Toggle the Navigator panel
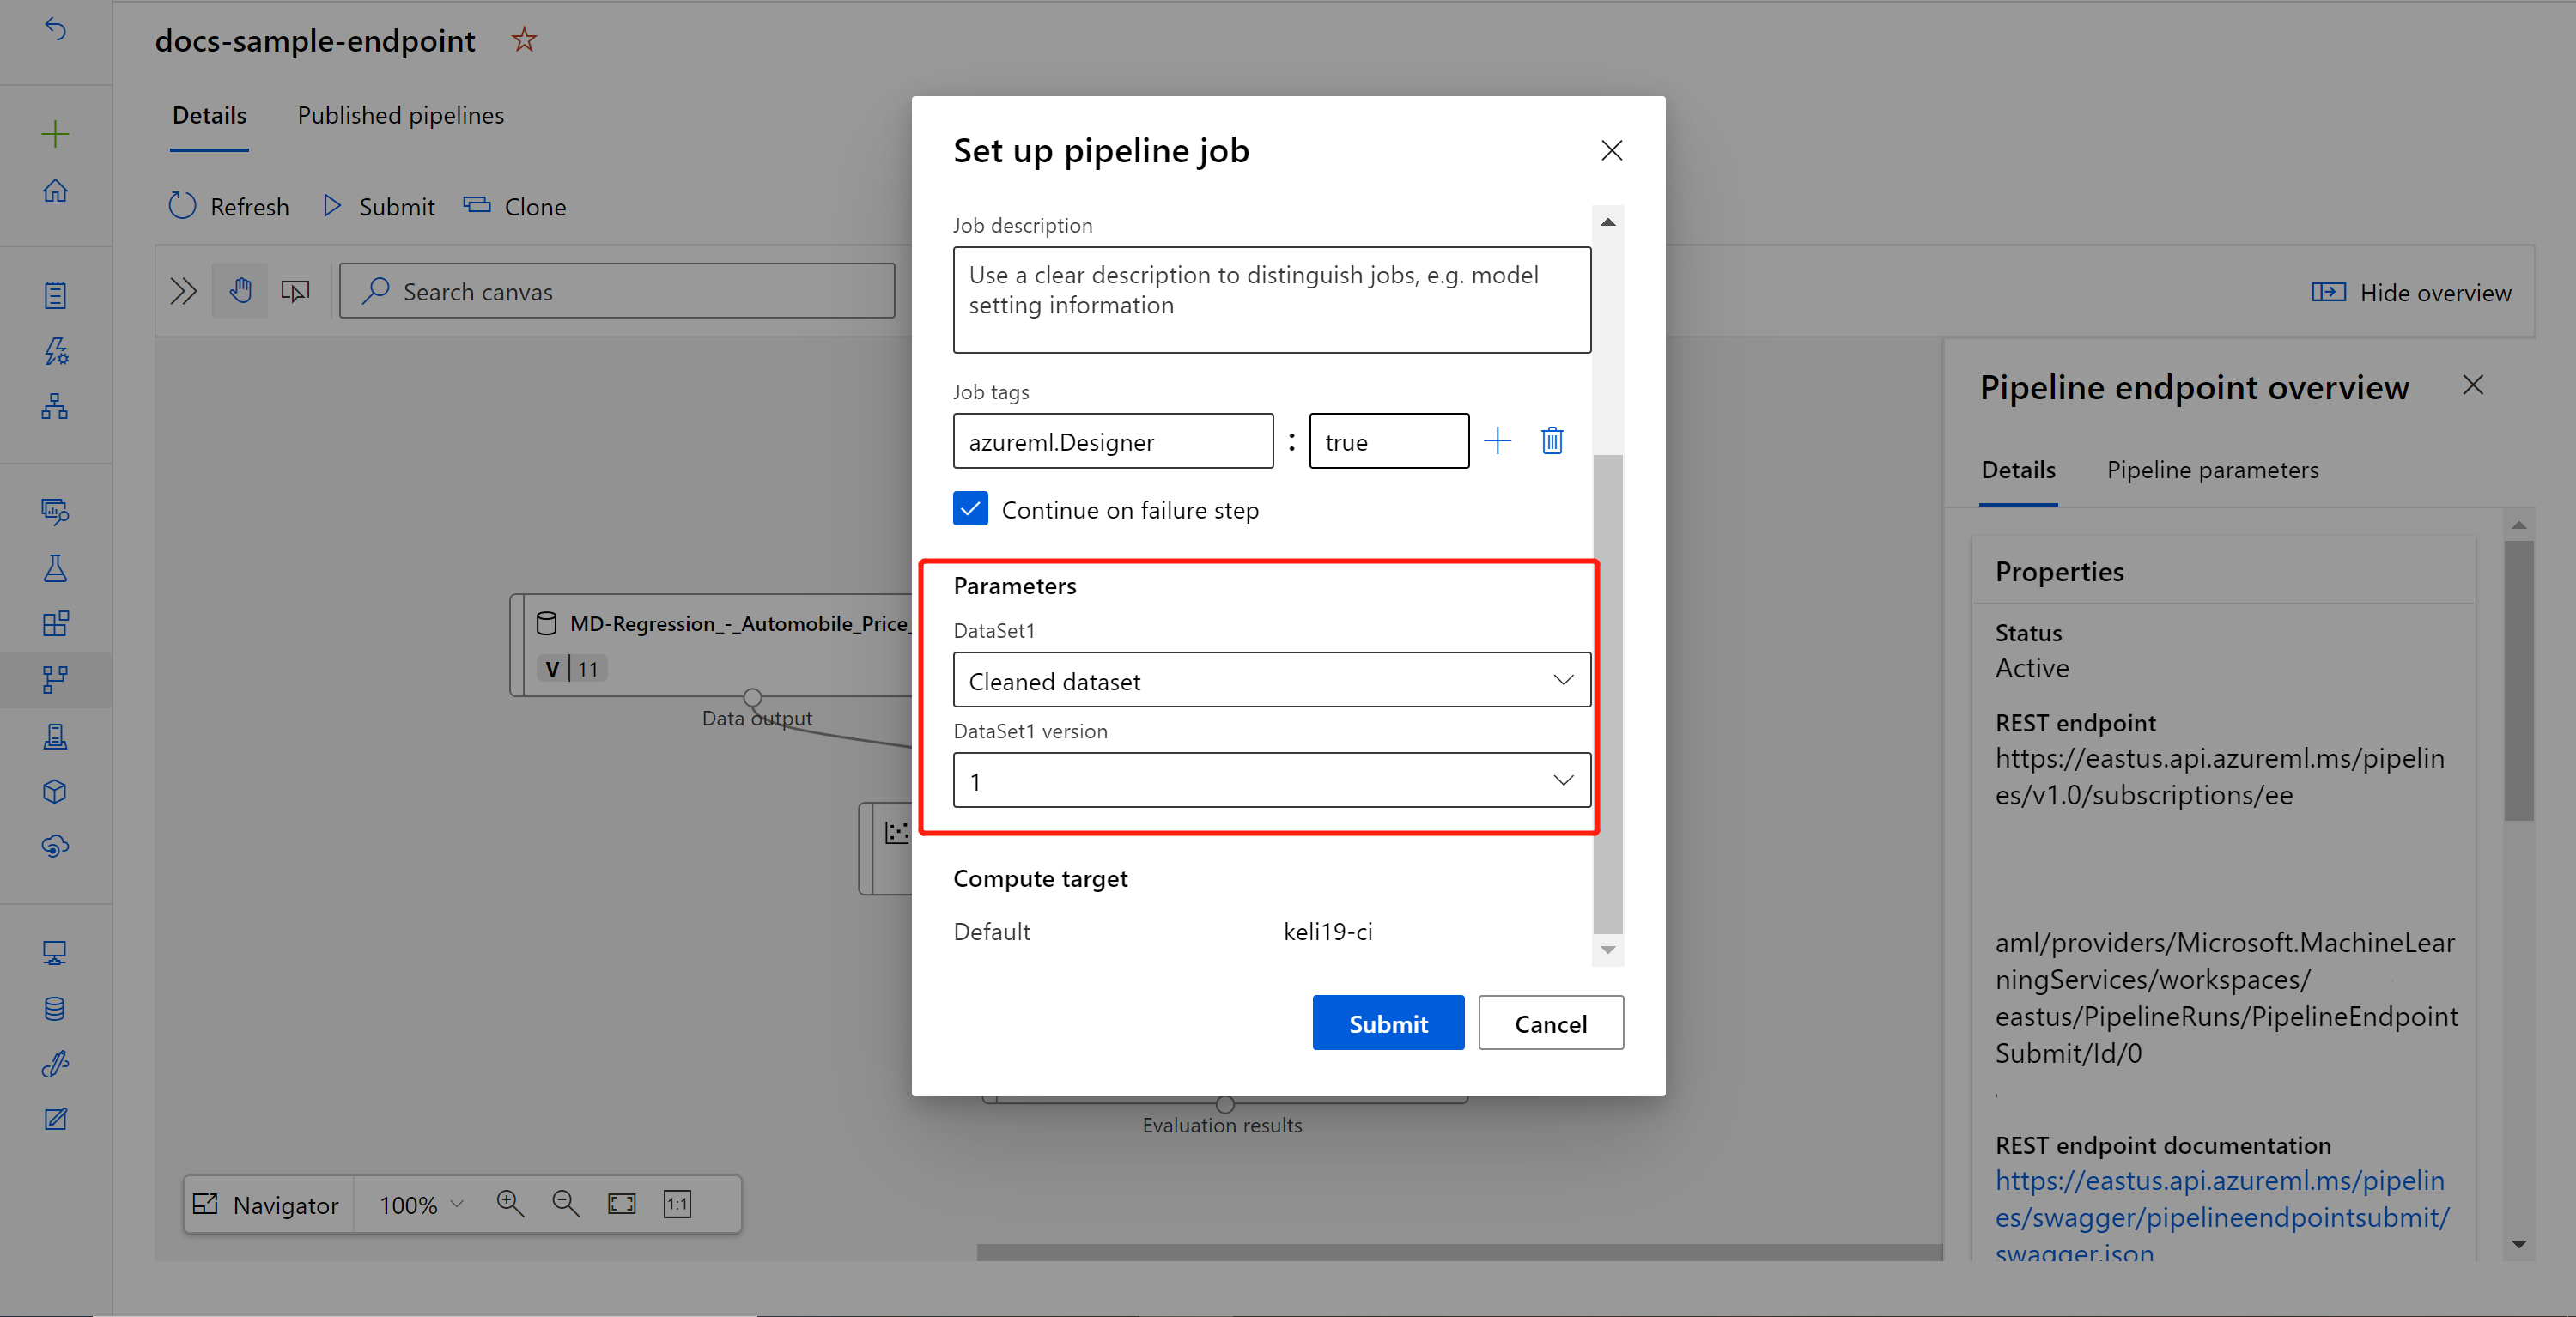Viewport: 2576px width, 1317px height. [x=266, y=1205]
